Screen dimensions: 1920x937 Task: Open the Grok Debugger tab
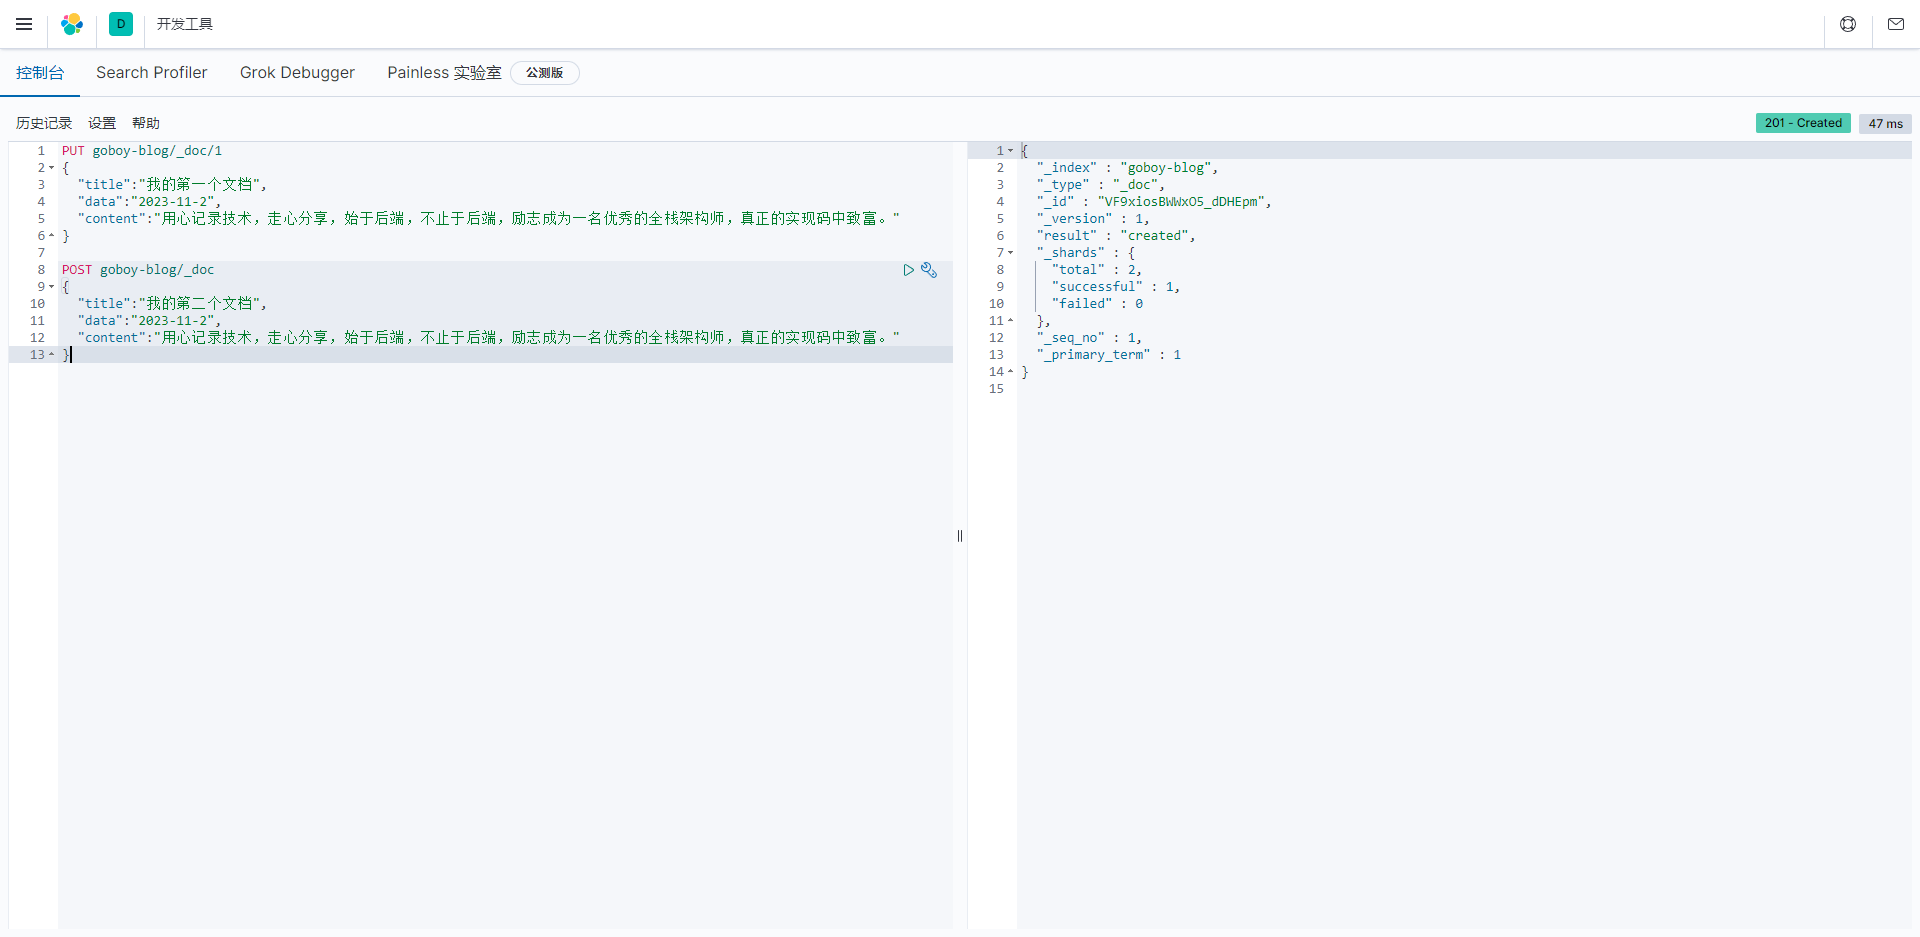(297, 73)
